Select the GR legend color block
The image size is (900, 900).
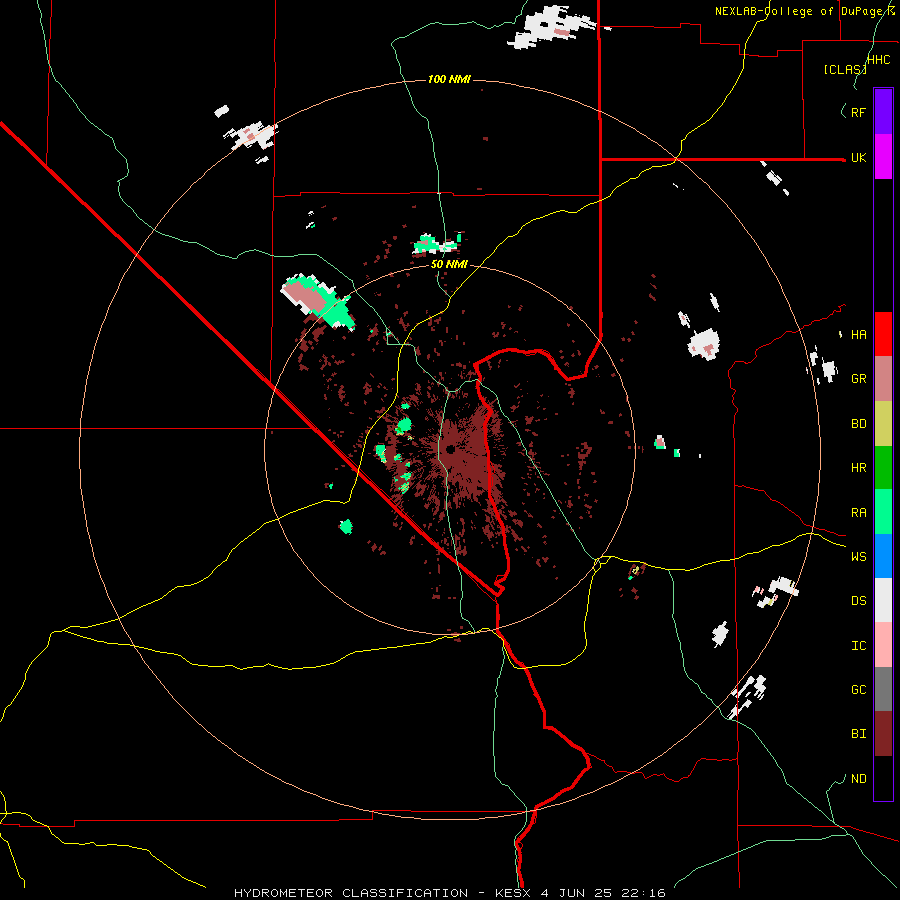pos(883,379)
